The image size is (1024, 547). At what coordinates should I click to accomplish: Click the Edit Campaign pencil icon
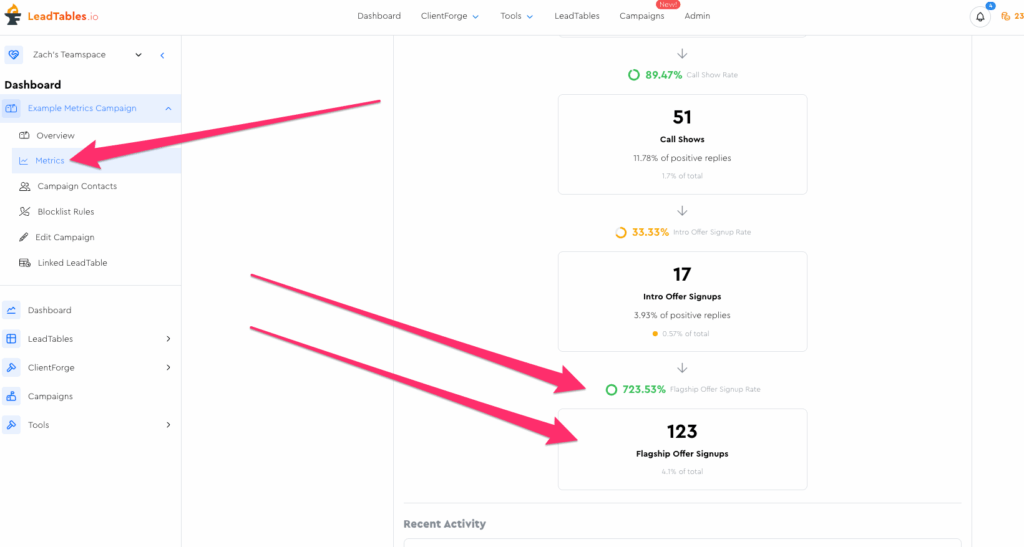tap(25, 237)
